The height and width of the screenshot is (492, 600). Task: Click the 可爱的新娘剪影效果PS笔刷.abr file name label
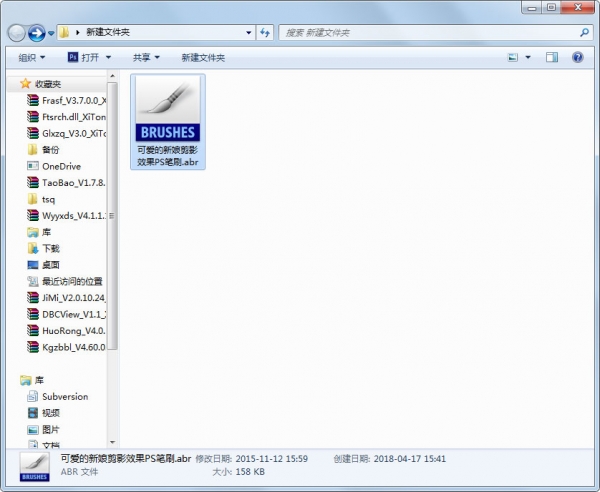coord(168,156)
